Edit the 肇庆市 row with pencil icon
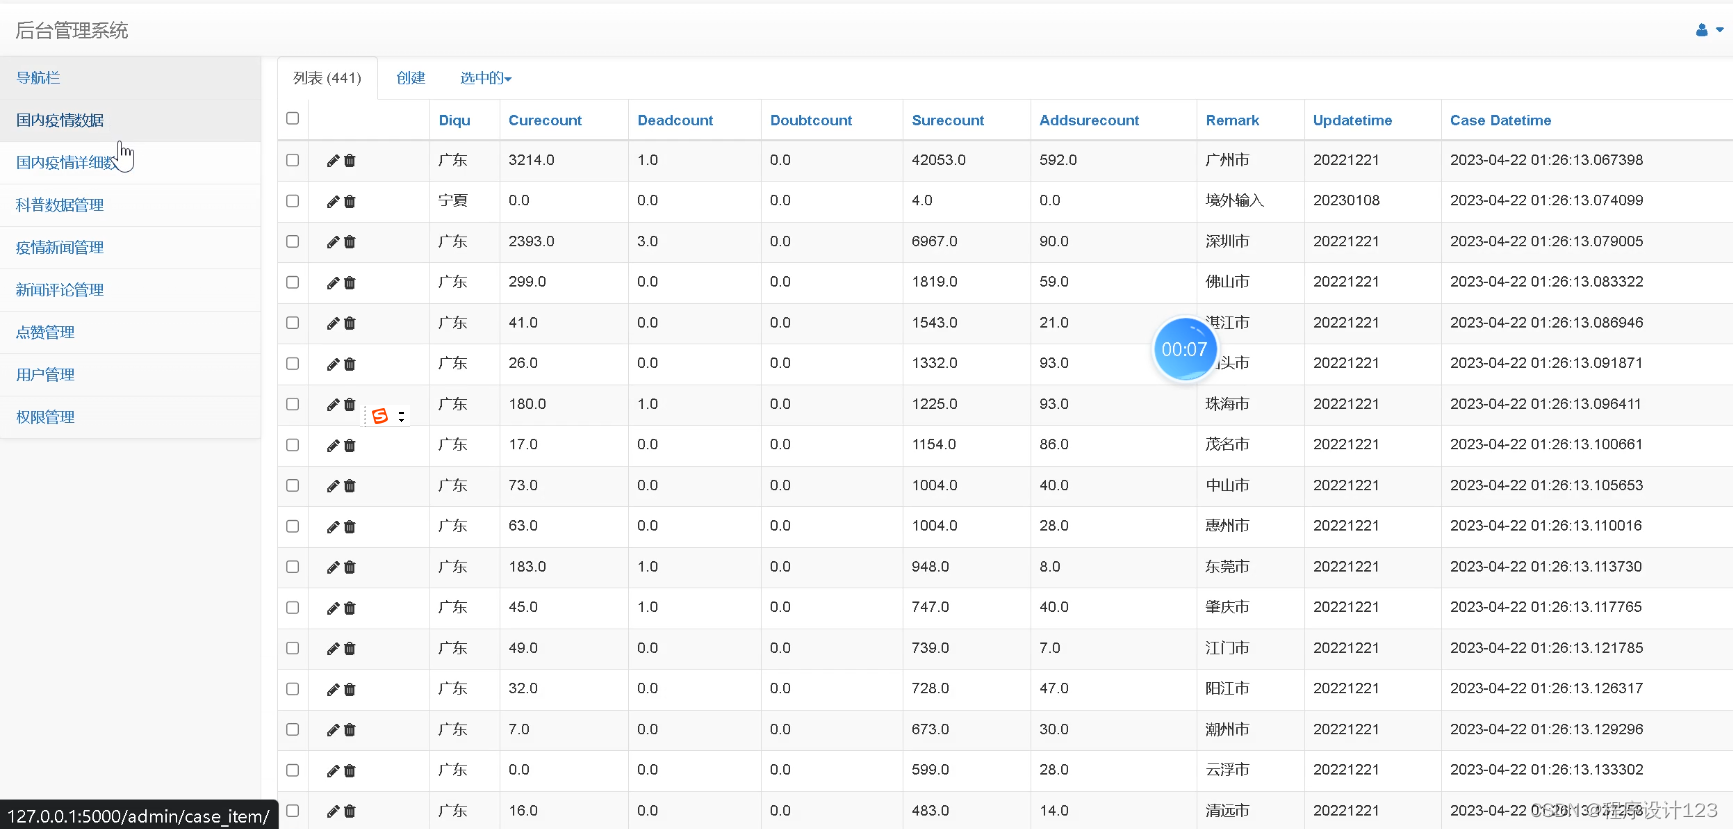This screenshot has height=829, width=1733. point(333,608)
